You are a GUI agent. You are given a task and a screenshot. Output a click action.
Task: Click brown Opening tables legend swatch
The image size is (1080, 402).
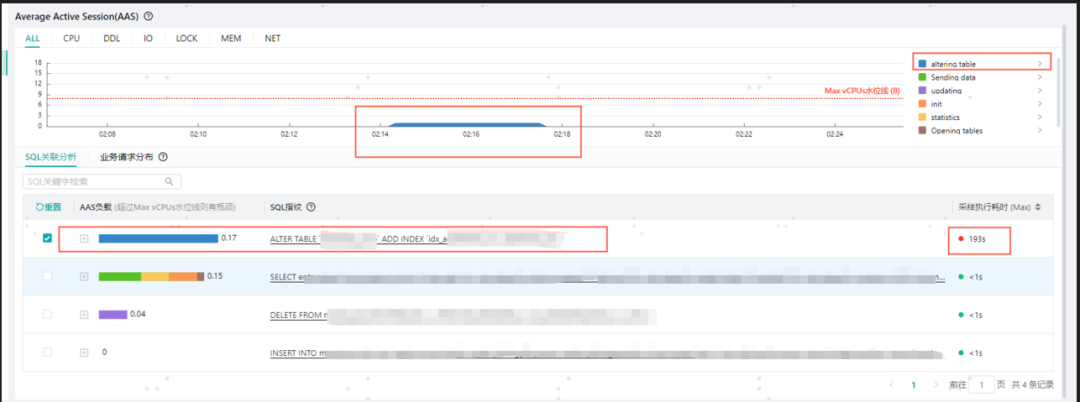click(x=922, y=131)
